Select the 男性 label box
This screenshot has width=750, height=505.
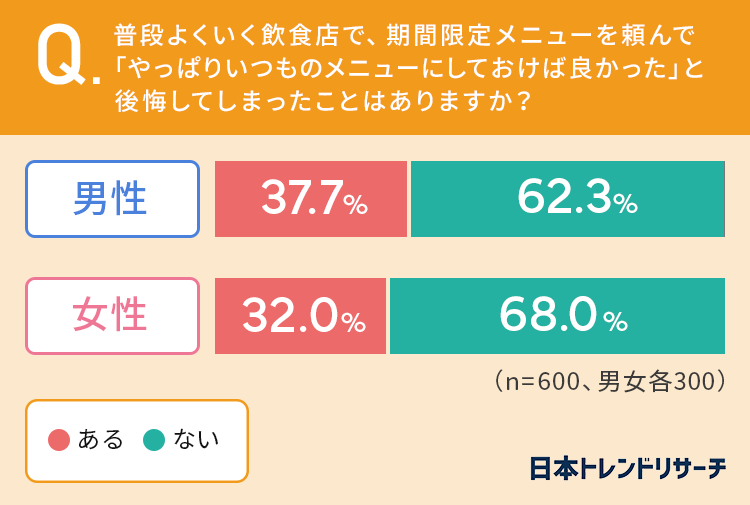coord(112,199)
